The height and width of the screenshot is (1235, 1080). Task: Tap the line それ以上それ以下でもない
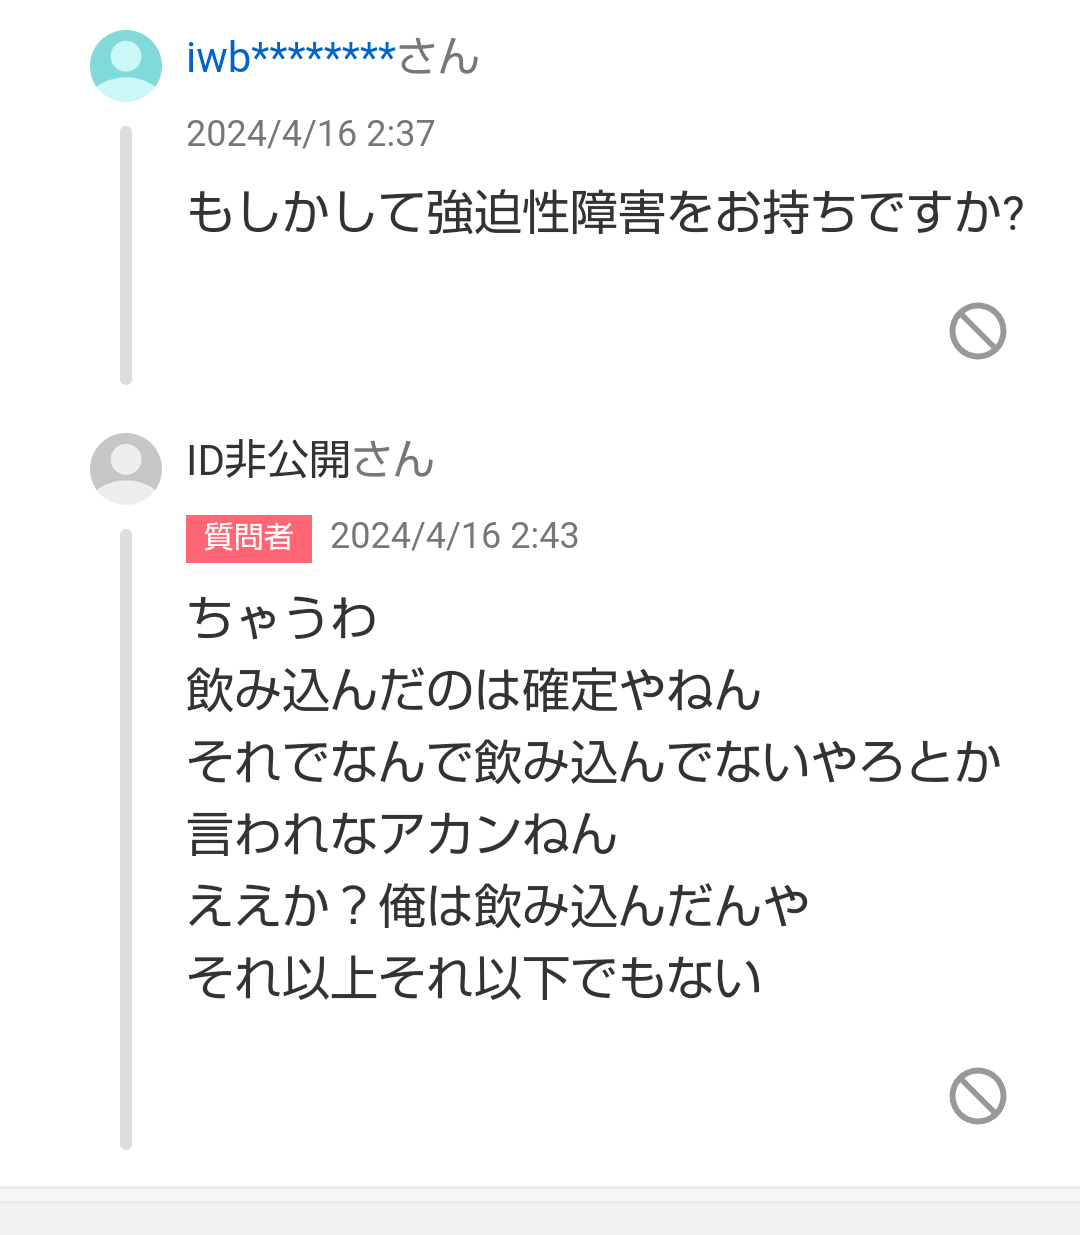pyautogui.click(x=474, y=978)
